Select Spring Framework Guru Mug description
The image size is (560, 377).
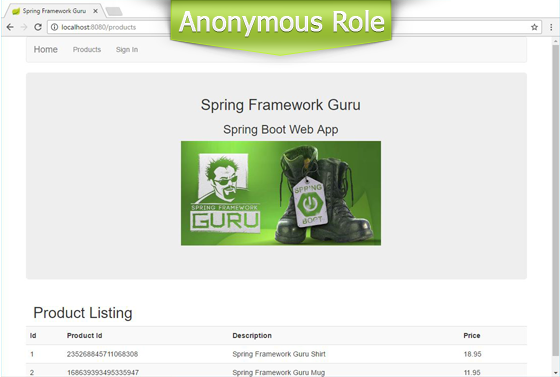click(279, 372)
